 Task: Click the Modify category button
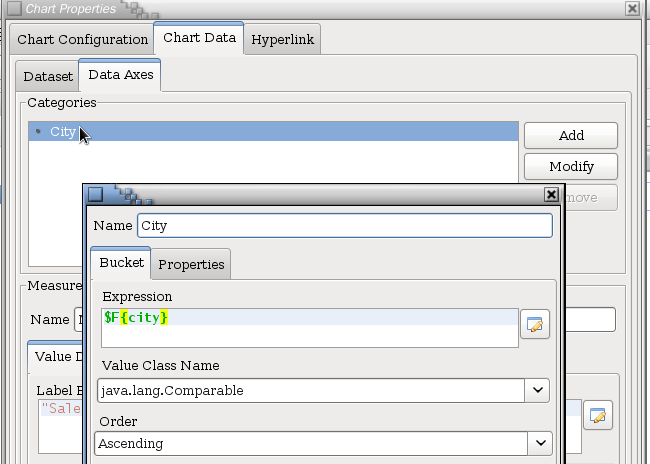point(571,167)
